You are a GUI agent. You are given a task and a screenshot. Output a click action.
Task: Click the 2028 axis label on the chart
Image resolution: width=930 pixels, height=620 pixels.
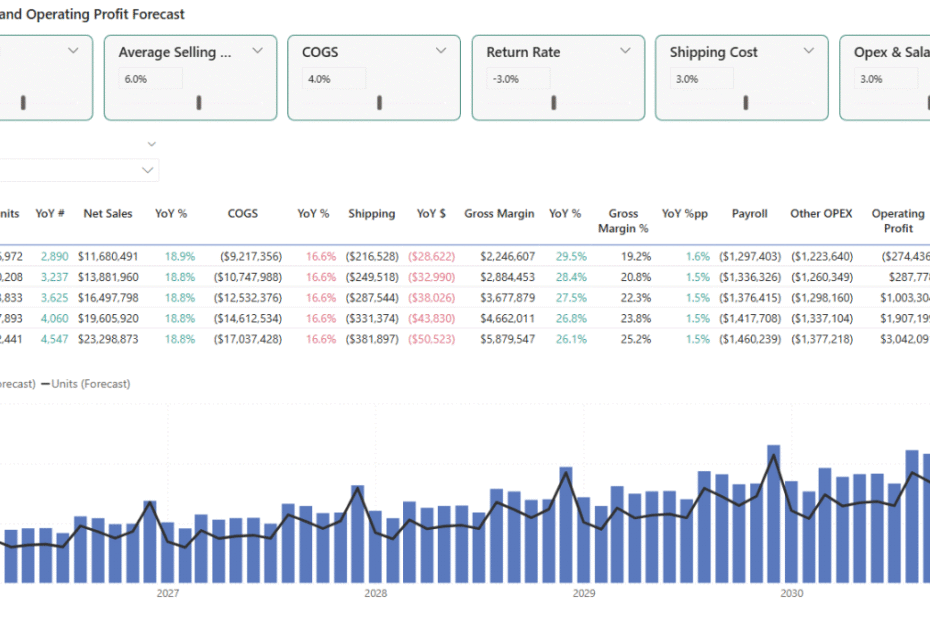coord(375,592)
